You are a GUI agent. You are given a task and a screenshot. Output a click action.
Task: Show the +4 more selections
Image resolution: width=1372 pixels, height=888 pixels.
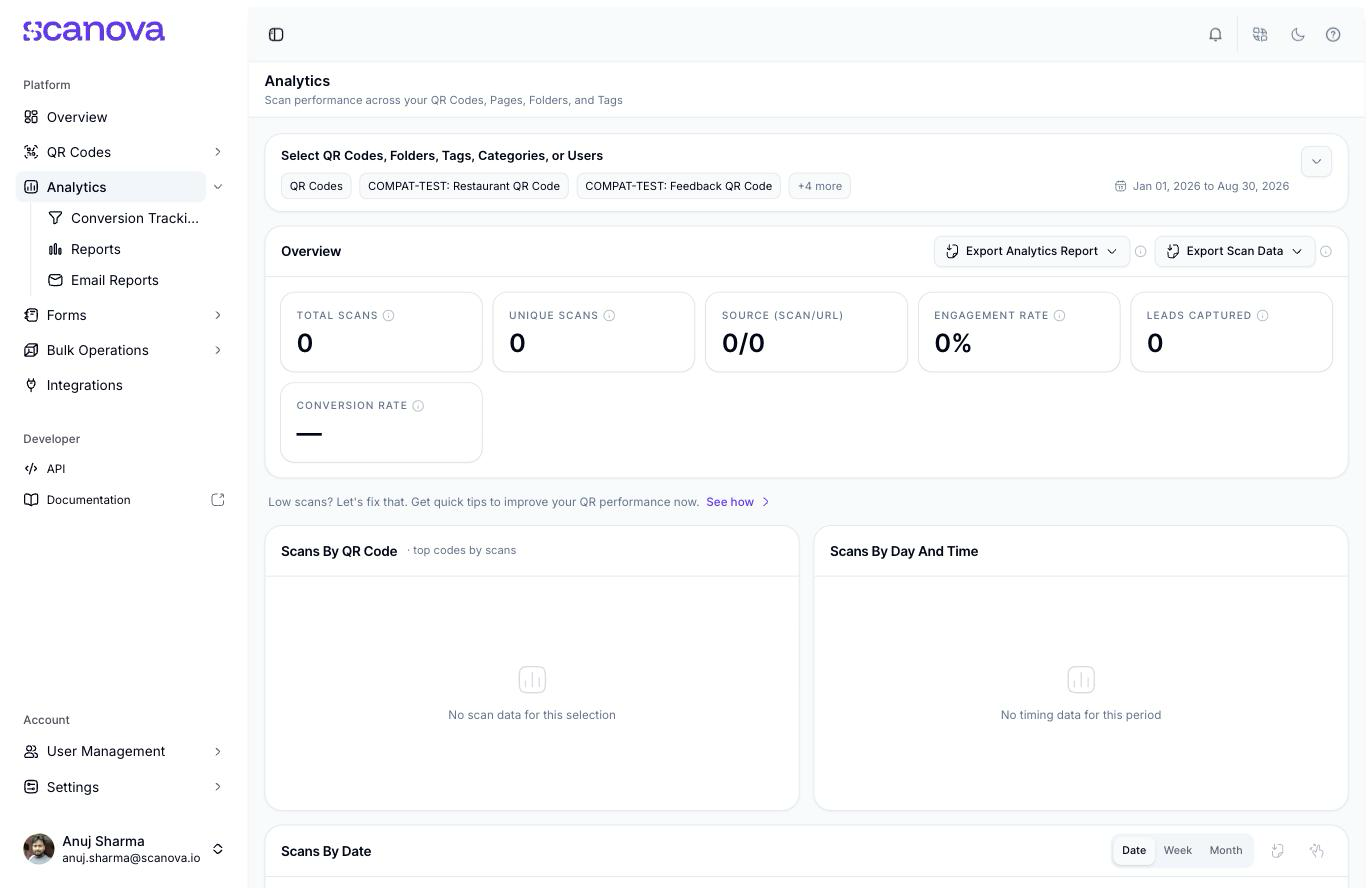click(820, 186)
